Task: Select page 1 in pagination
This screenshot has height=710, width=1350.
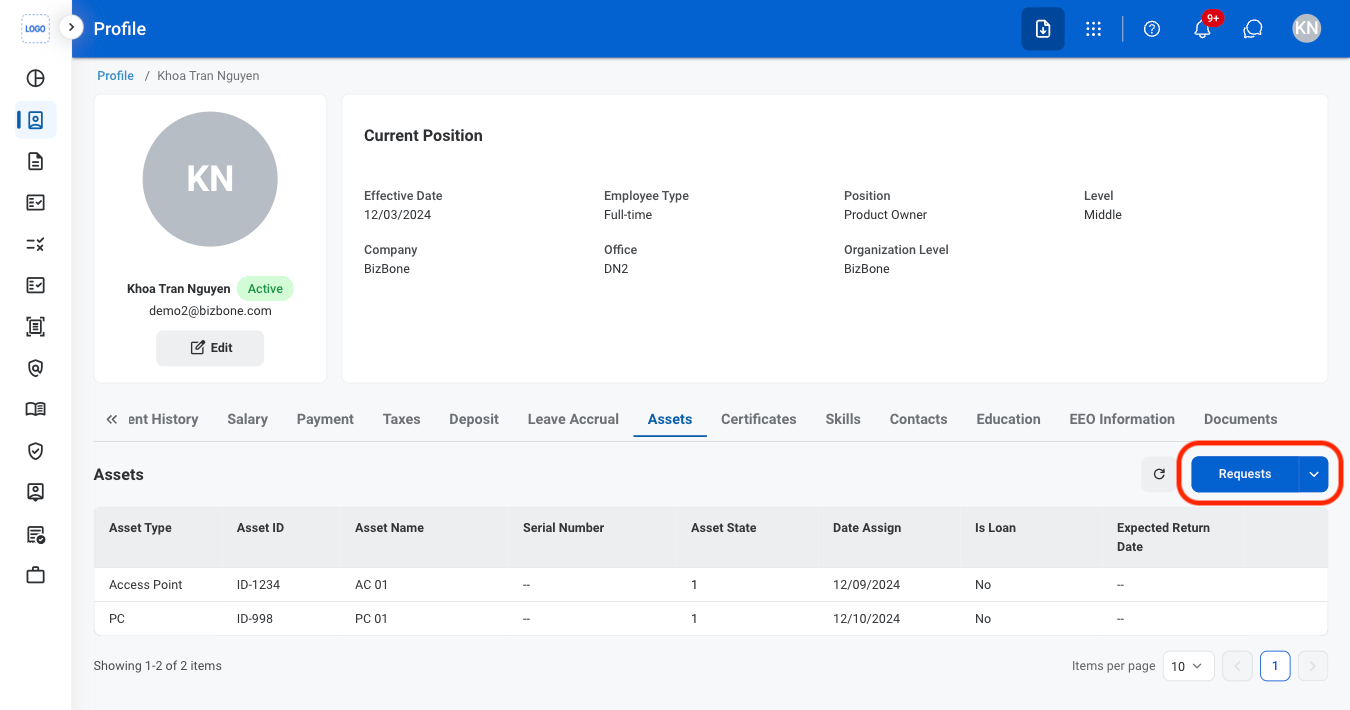Action: point(1275,666)
